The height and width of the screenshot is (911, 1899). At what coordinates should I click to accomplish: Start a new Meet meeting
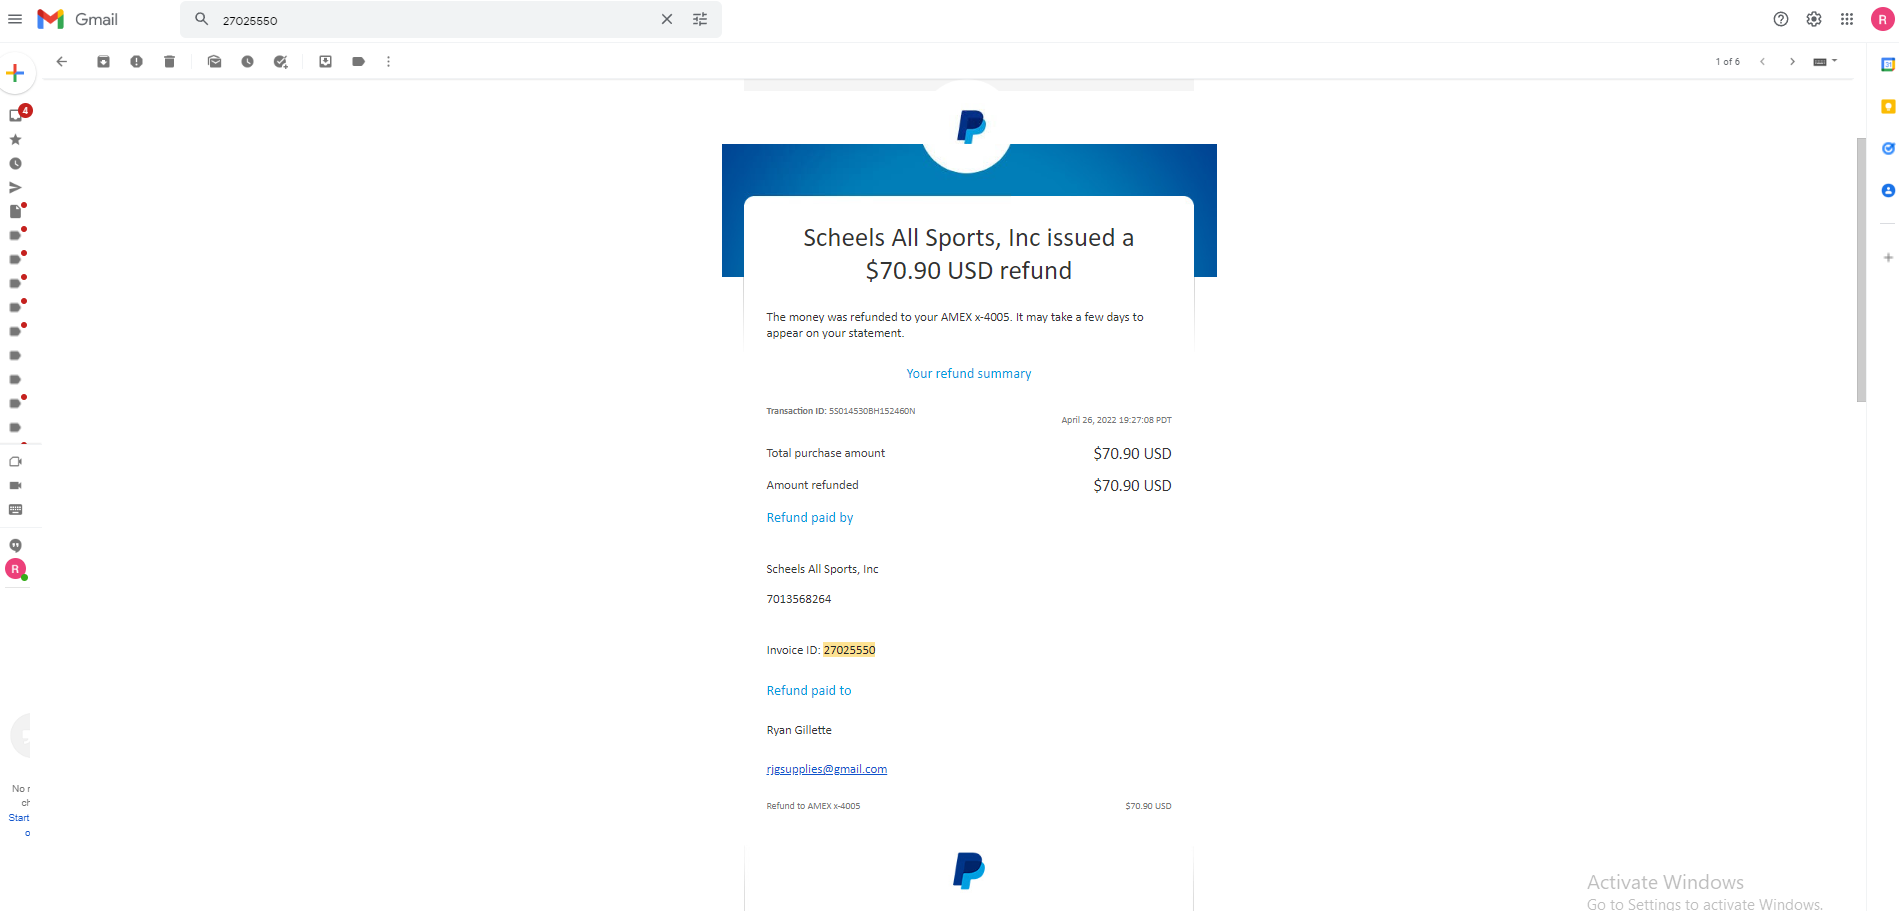[15, 462]
